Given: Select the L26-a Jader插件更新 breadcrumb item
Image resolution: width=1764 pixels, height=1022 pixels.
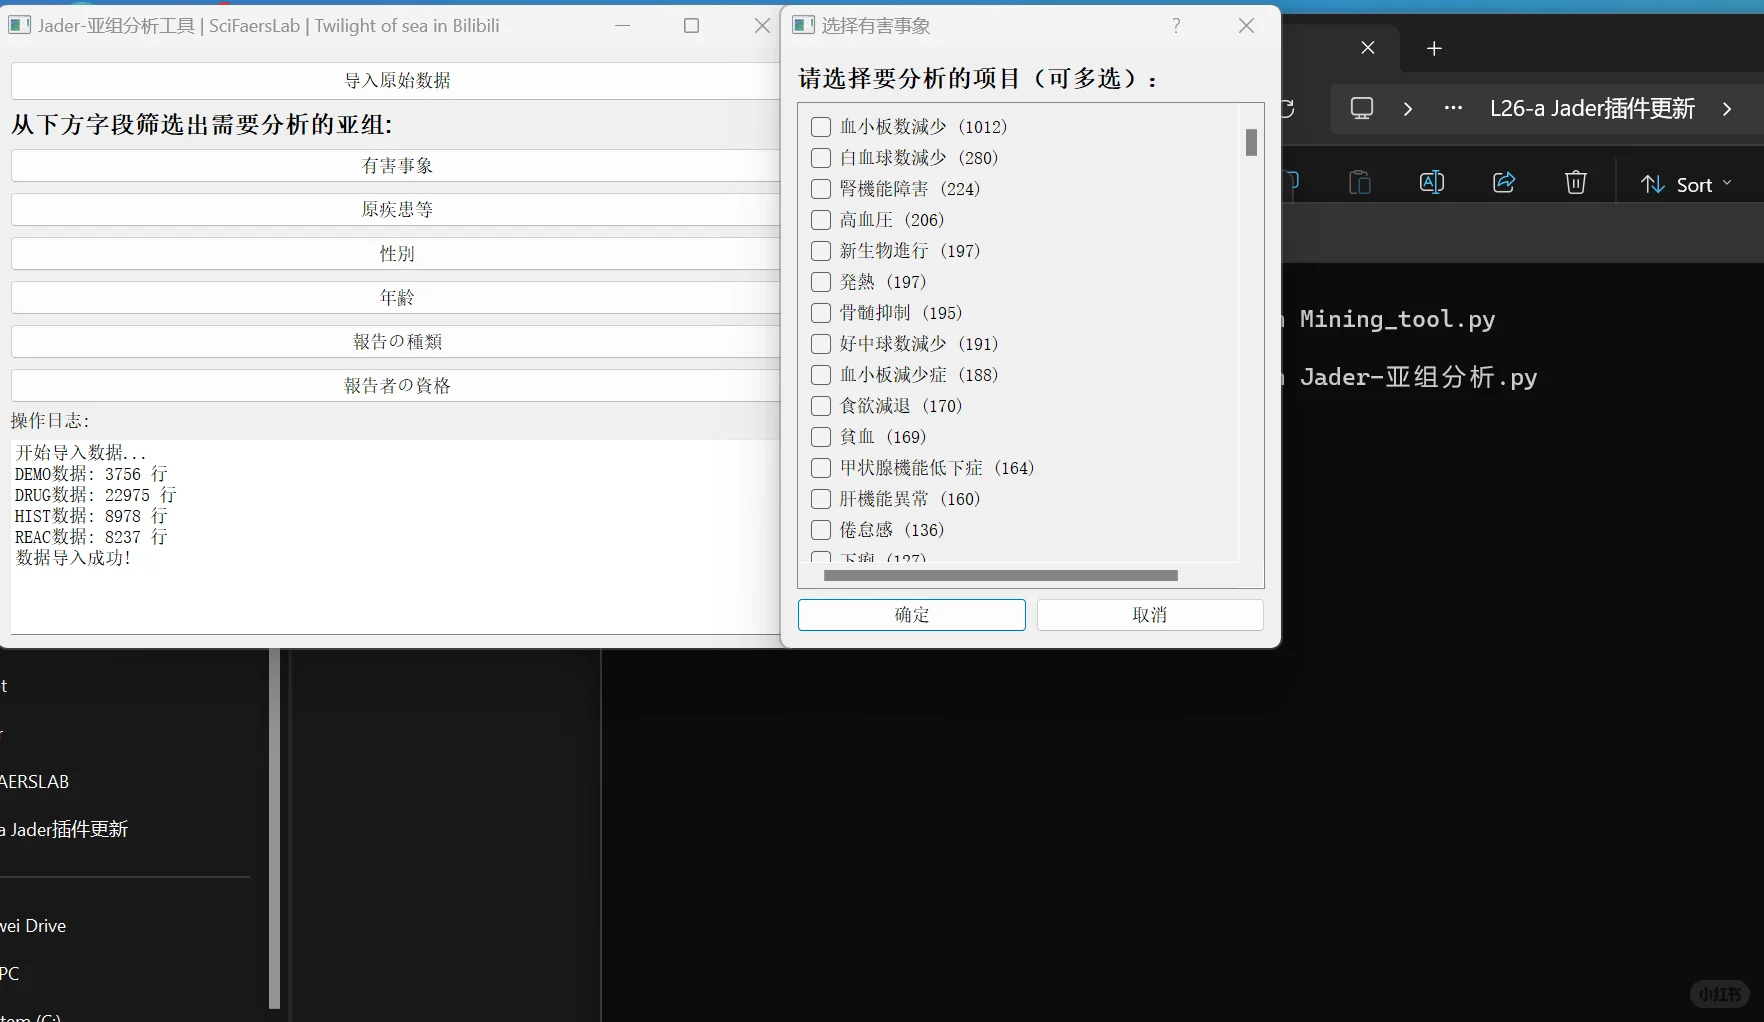Looking at the screenshot, I should 1590,107.
